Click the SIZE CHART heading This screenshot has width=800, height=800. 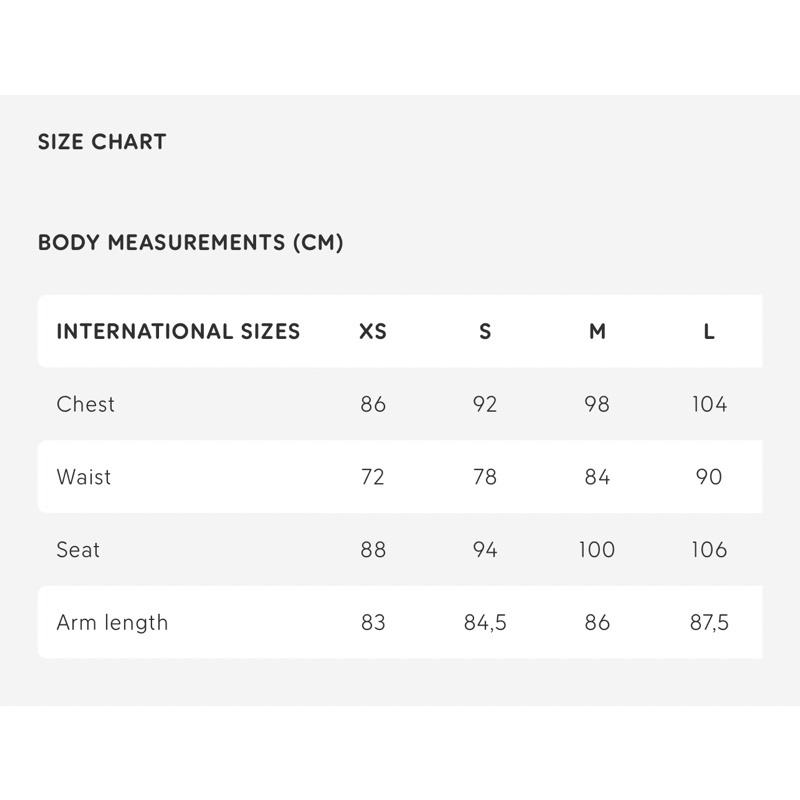coord(102,142)
